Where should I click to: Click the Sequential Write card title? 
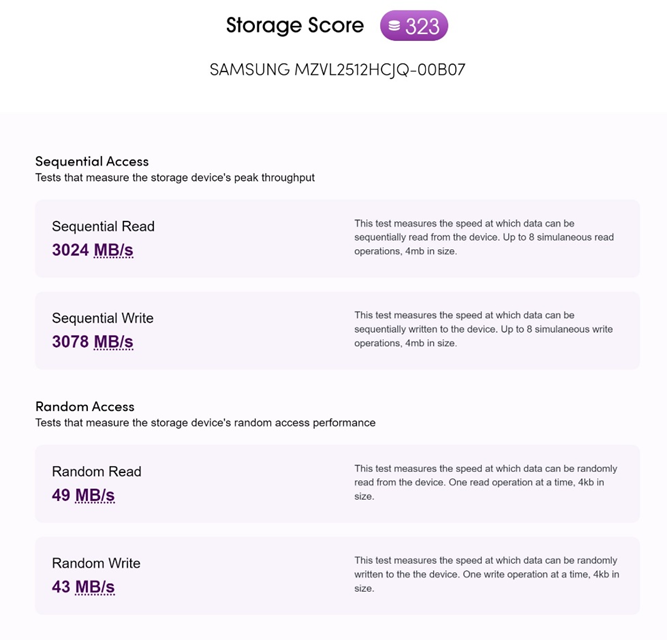pyautogui.click(x=103, y=318)
